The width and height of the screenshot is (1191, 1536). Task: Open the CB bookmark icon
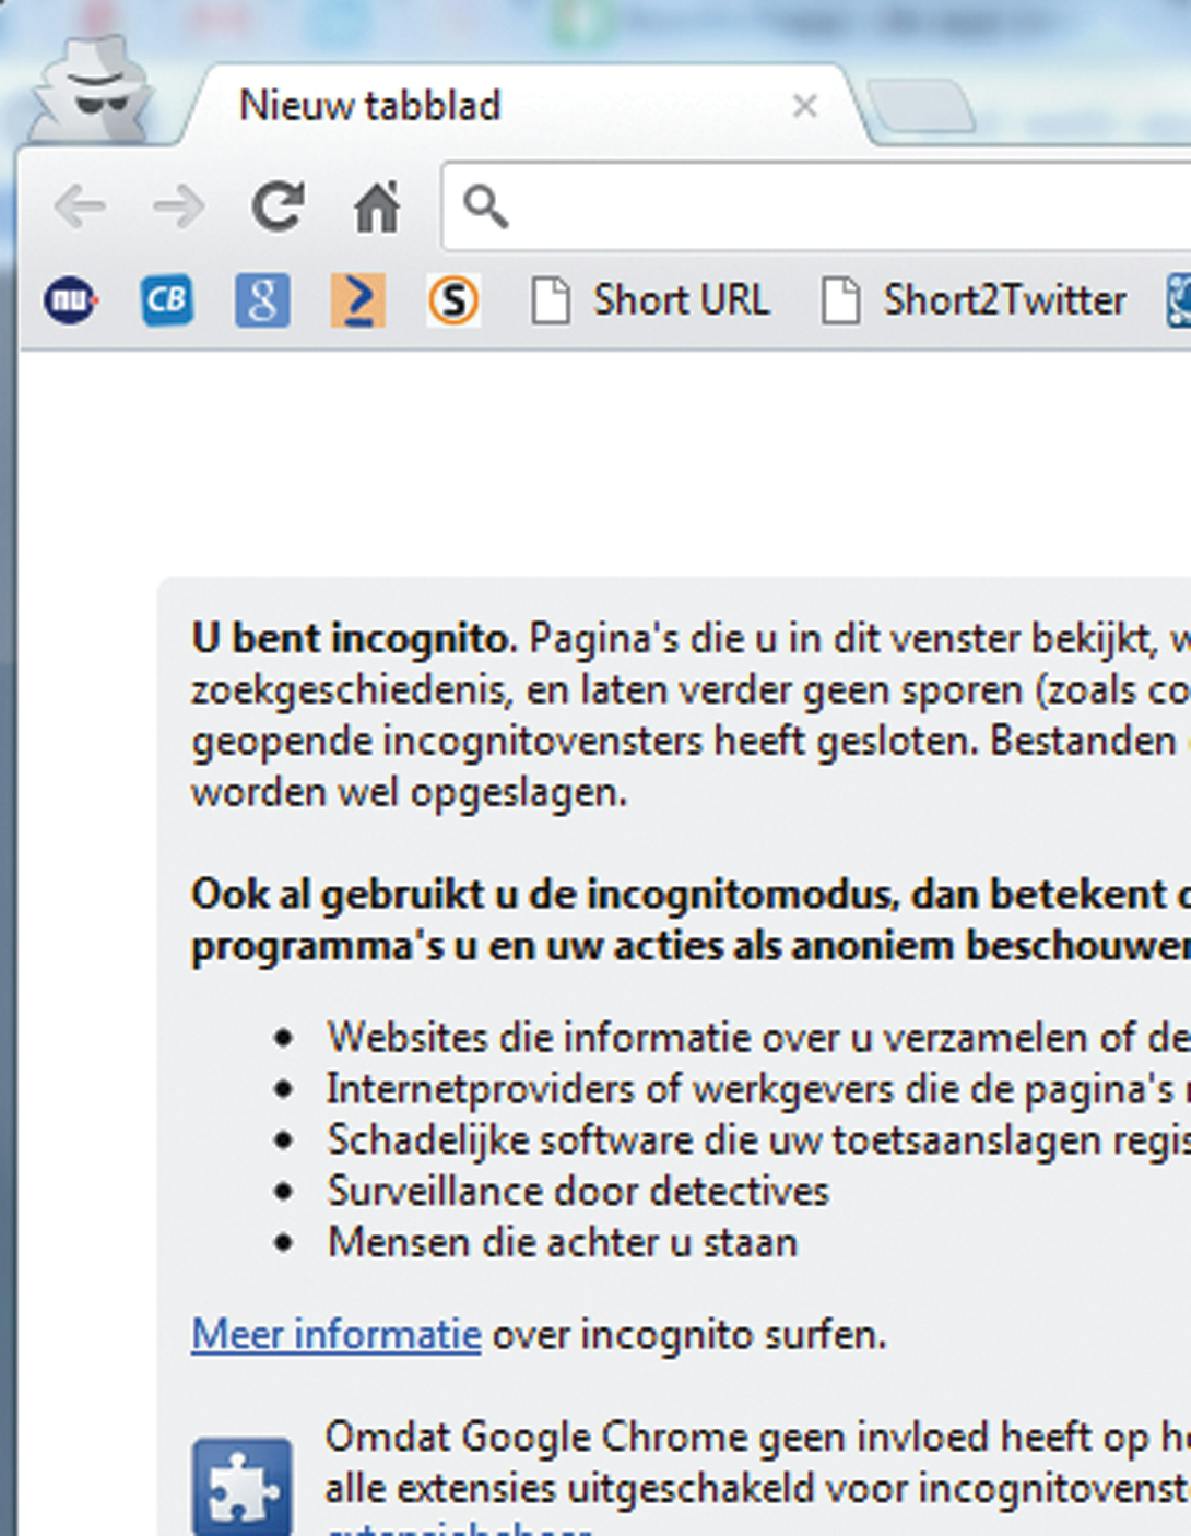pos(168,297)
